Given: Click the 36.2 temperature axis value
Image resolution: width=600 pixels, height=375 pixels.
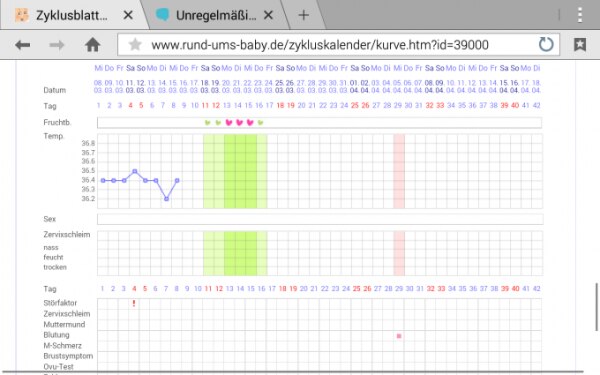Looking at the screenshot, I should click(88, 199).
